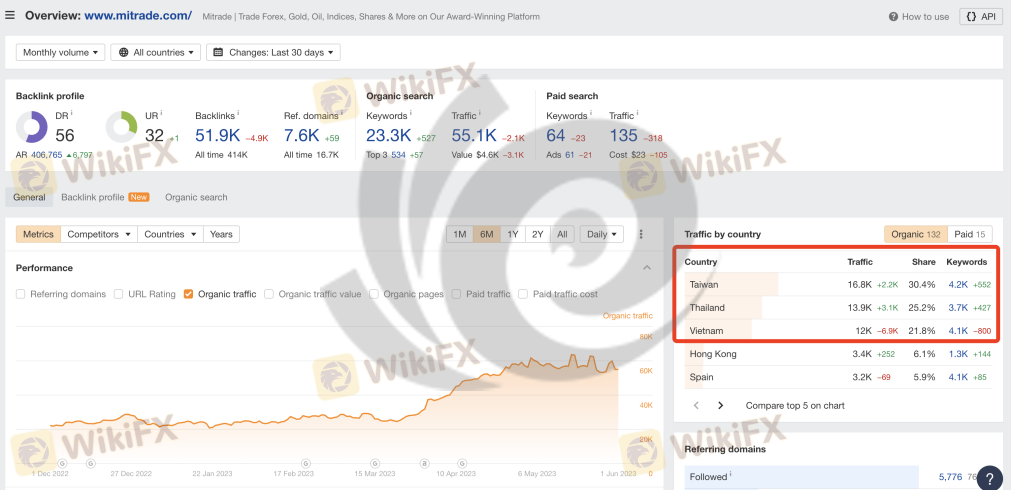The height and width of the screenshot is (490, 1011).
Task: Click the Spain country row
Action: point(838,377)
